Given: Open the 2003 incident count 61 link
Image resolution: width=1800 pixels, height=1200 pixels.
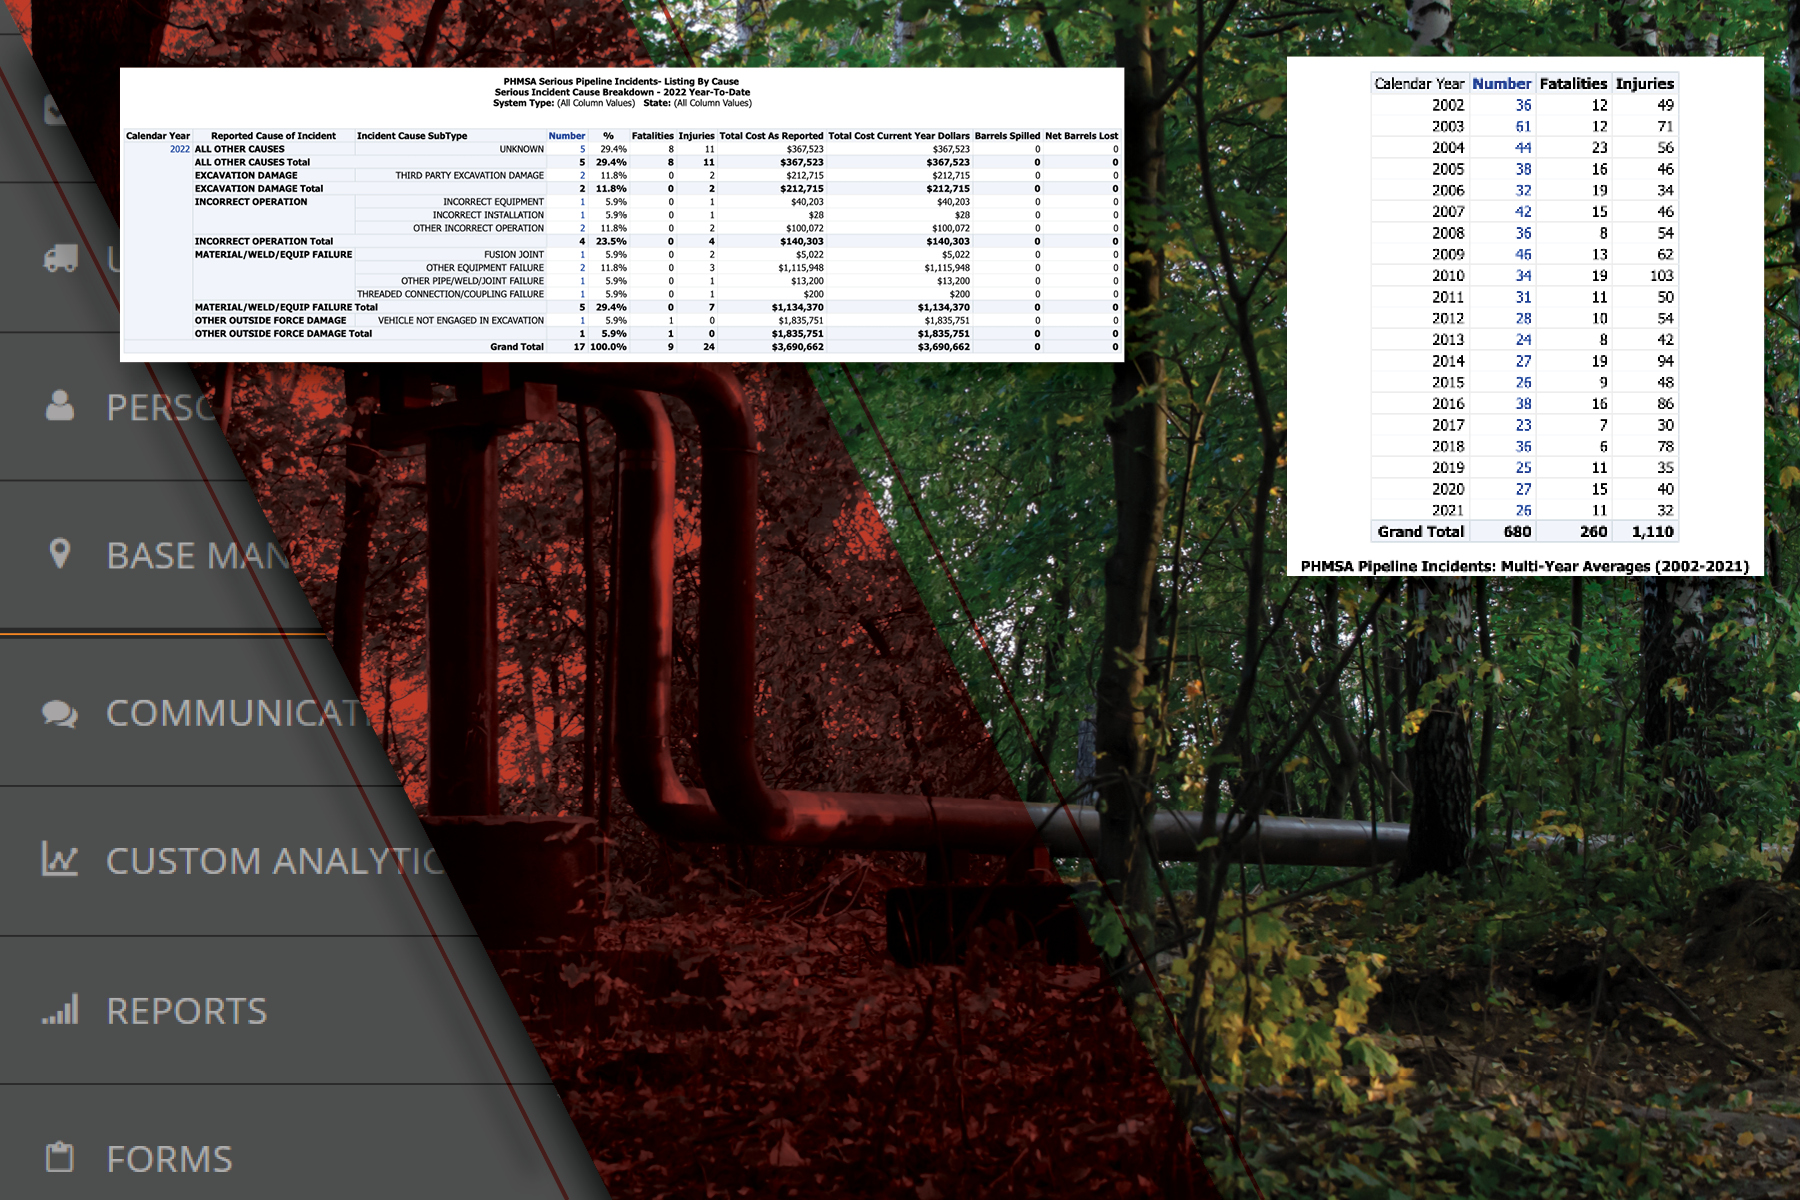Looking at the screenshot, I should [x=1523, y=126].
